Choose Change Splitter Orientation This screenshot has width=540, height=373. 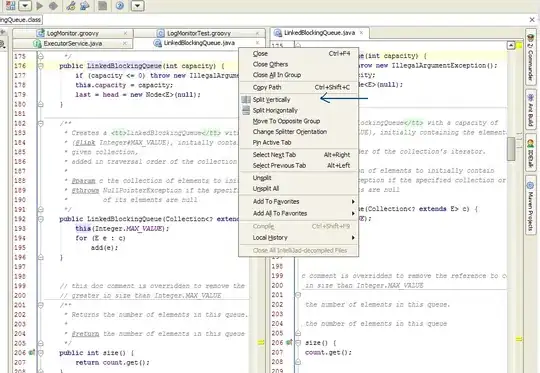pos(299,132)
